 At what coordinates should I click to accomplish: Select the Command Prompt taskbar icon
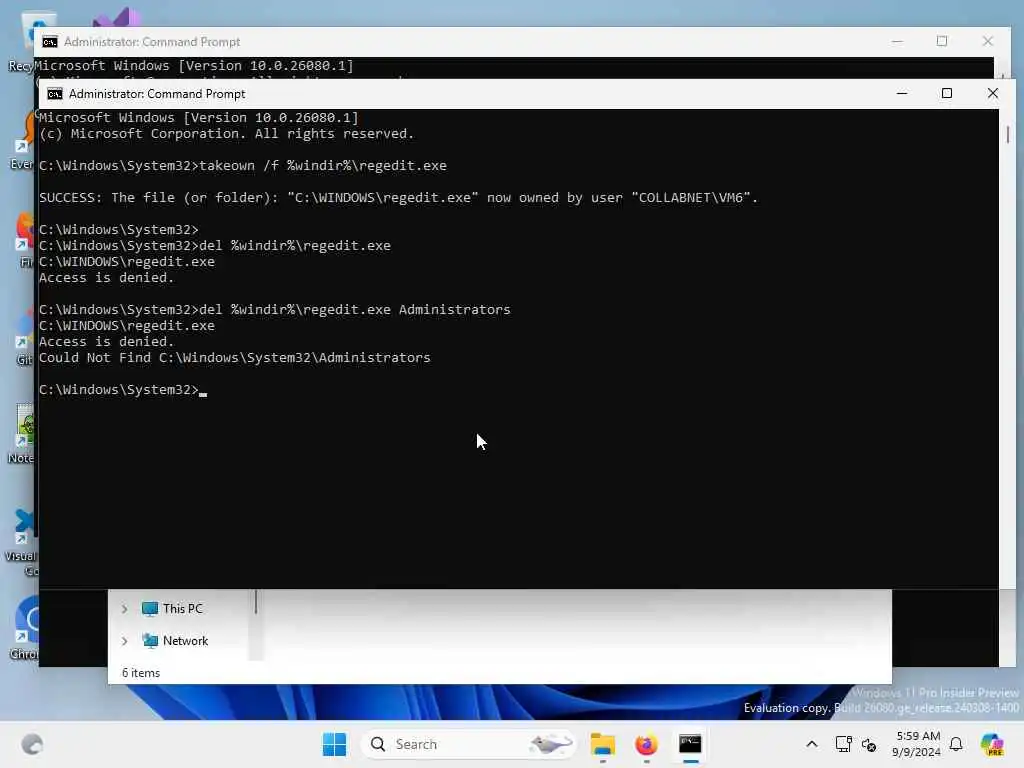pos(690,744)
